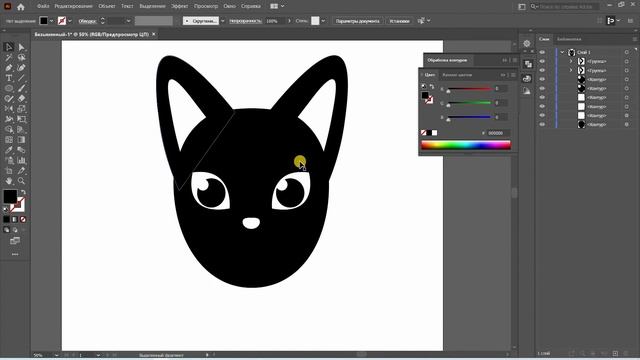
Task: Select the Pen tool
Action: [x=9, y=68]
